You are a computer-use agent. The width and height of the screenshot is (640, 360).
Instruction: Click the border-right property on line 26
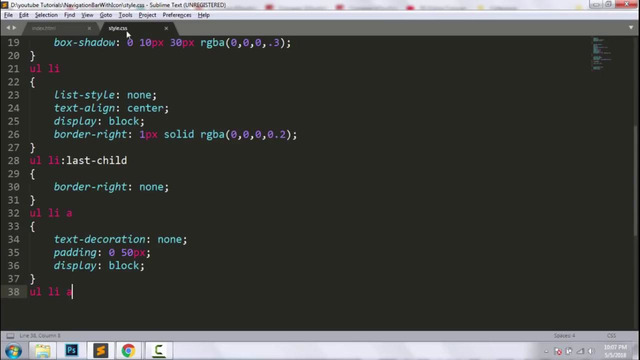pyautogui.click(x=90, y=134)
